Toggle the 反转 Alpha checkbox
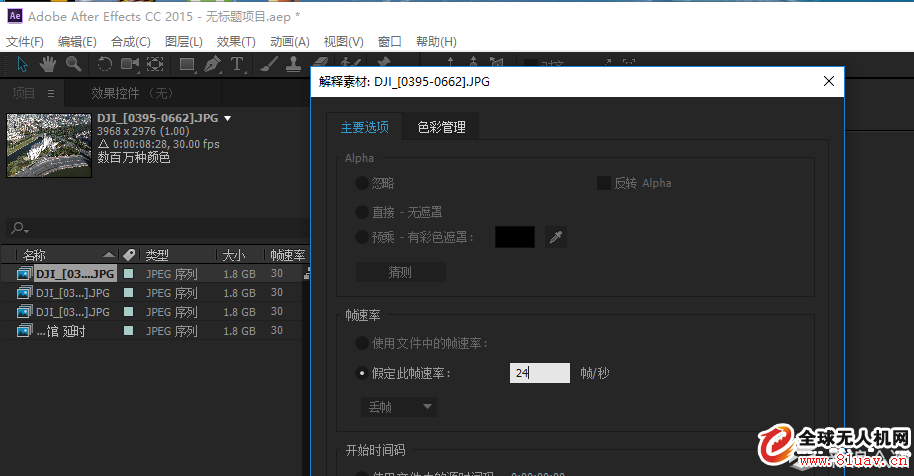The image size is (914, 476). 603,183
